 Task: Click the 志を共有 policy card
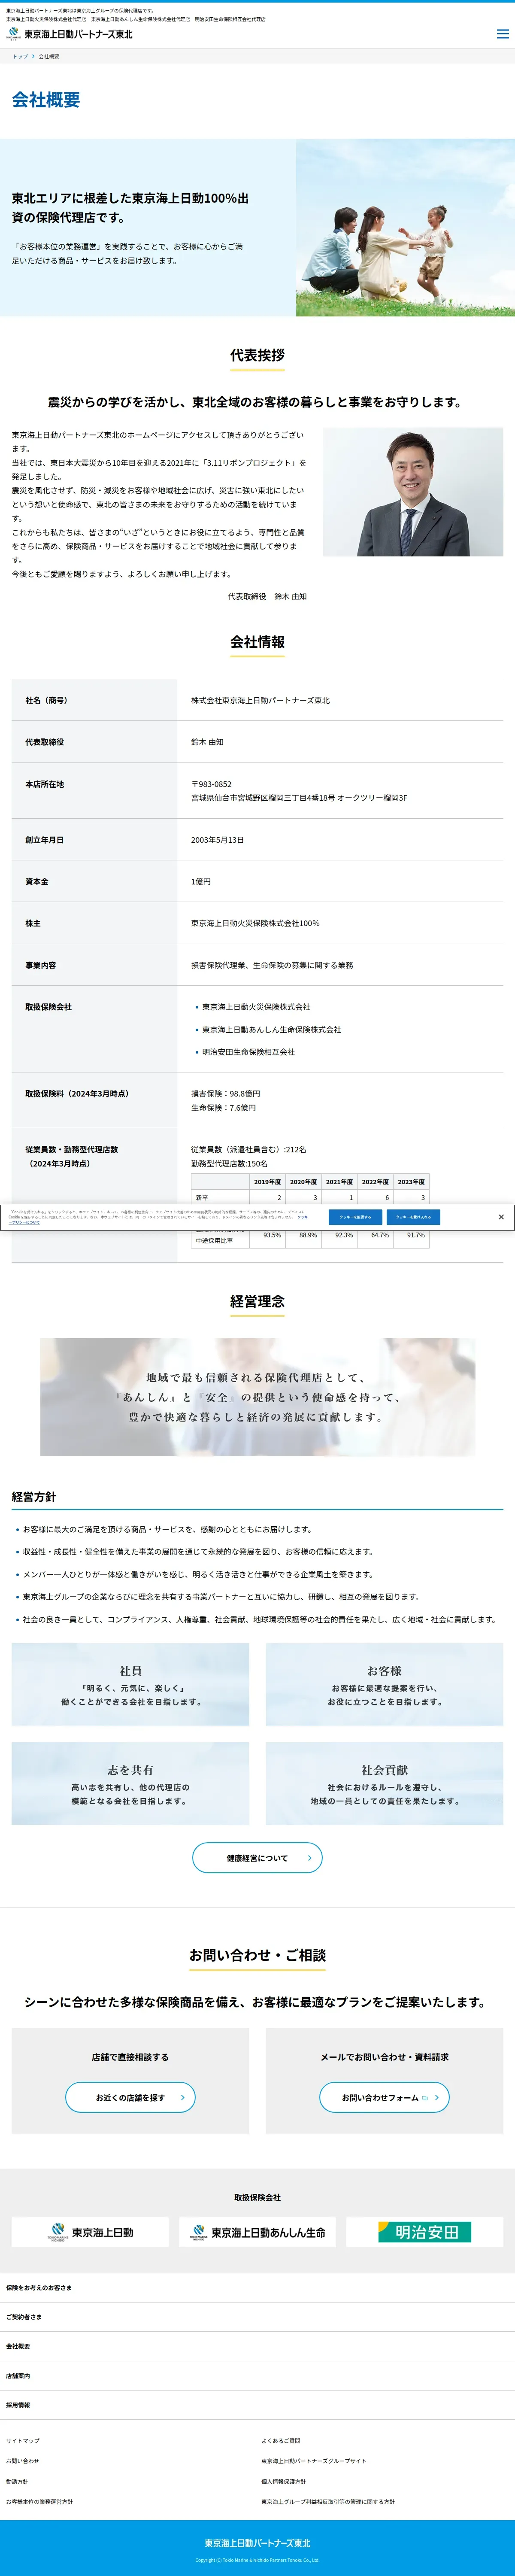pyautogui.click(x=130, y=1784)
